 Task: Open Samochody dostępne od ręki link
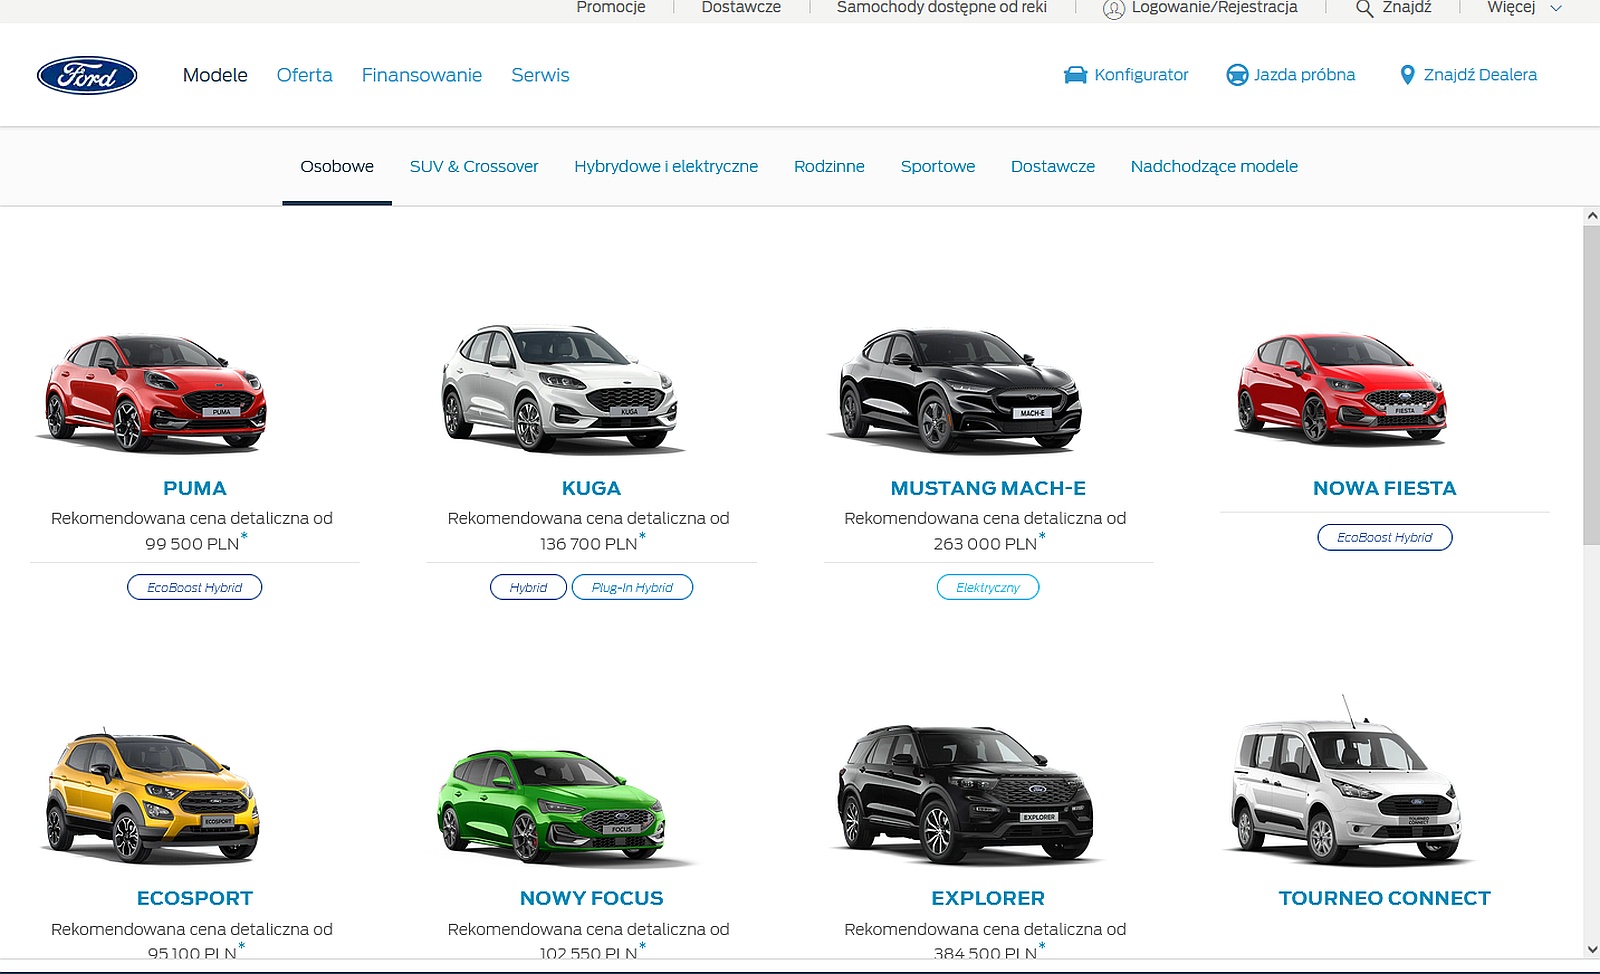point(942,7)
